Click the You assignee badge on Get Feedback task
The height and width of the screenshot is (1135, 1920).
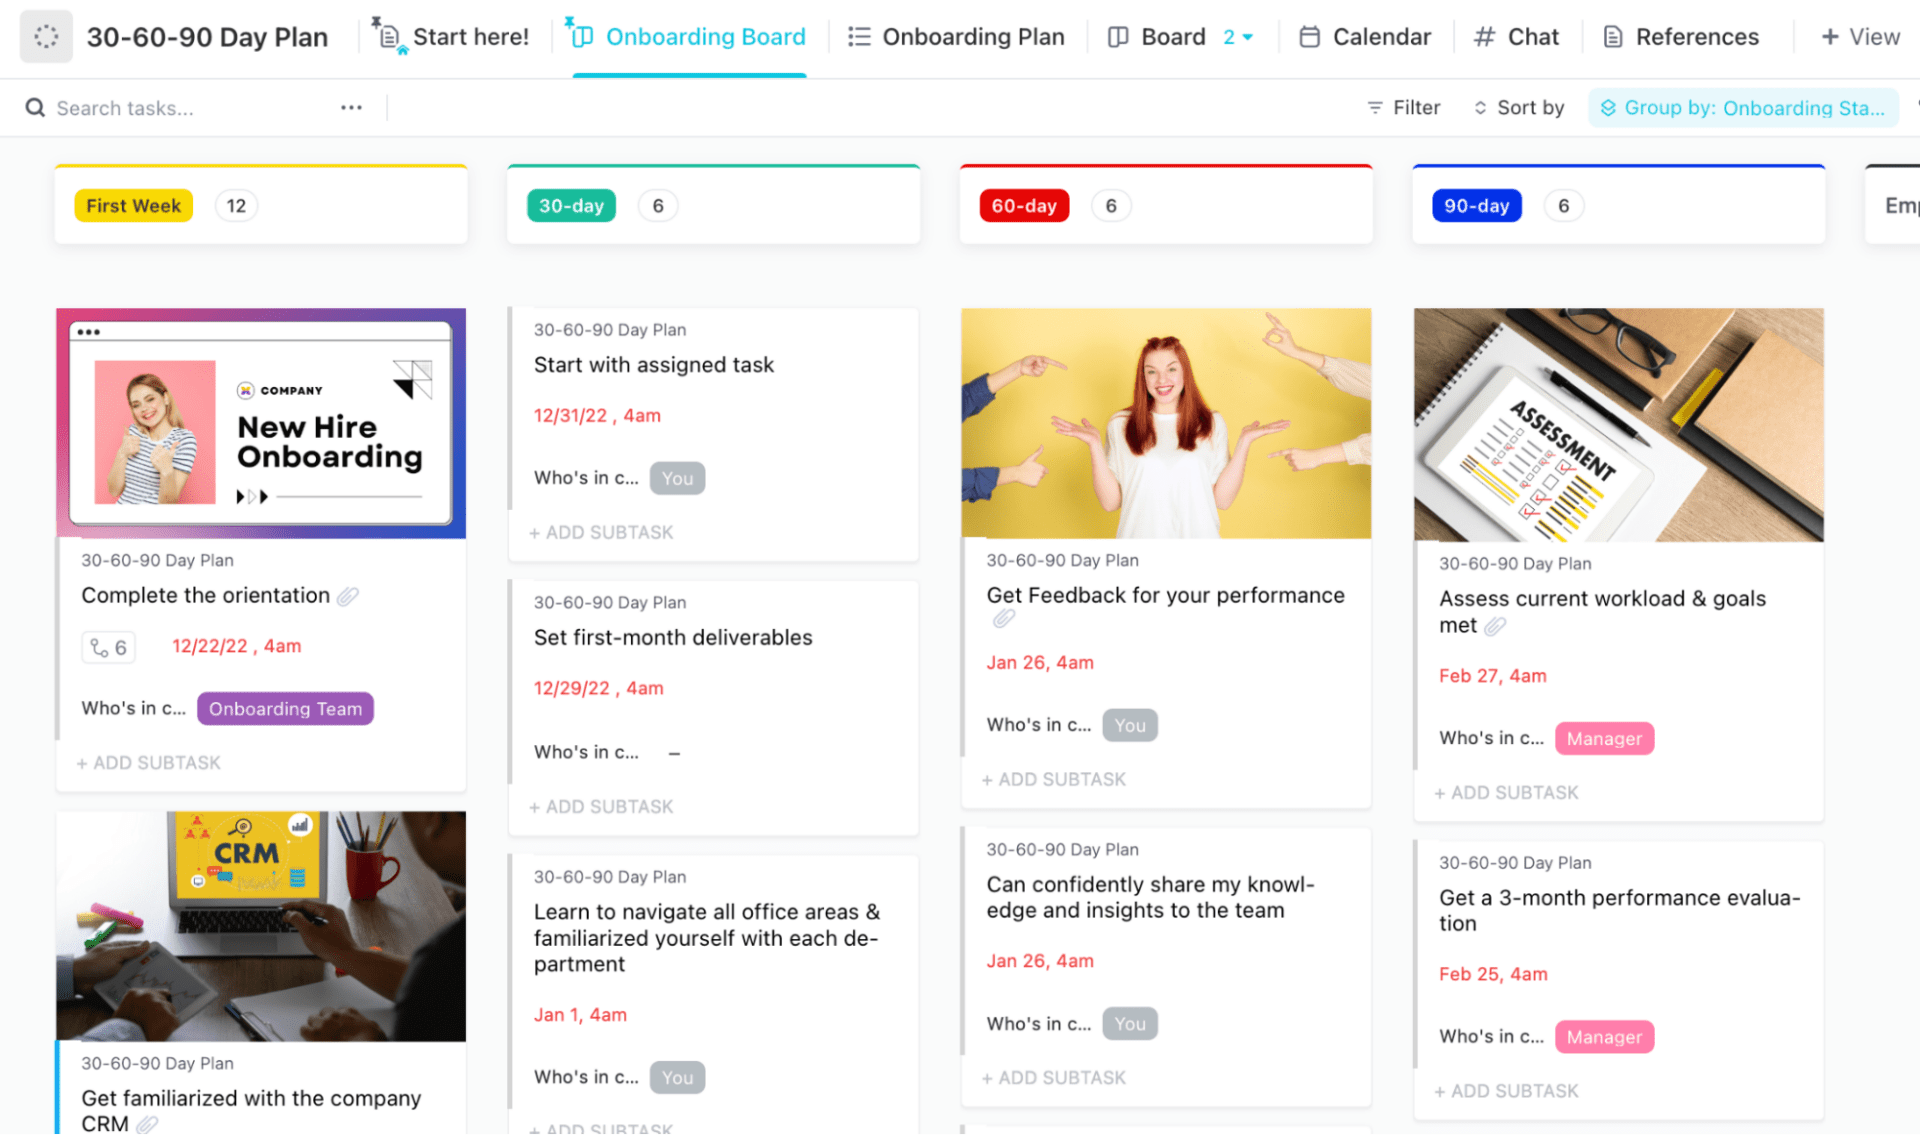coord(1130,724)
